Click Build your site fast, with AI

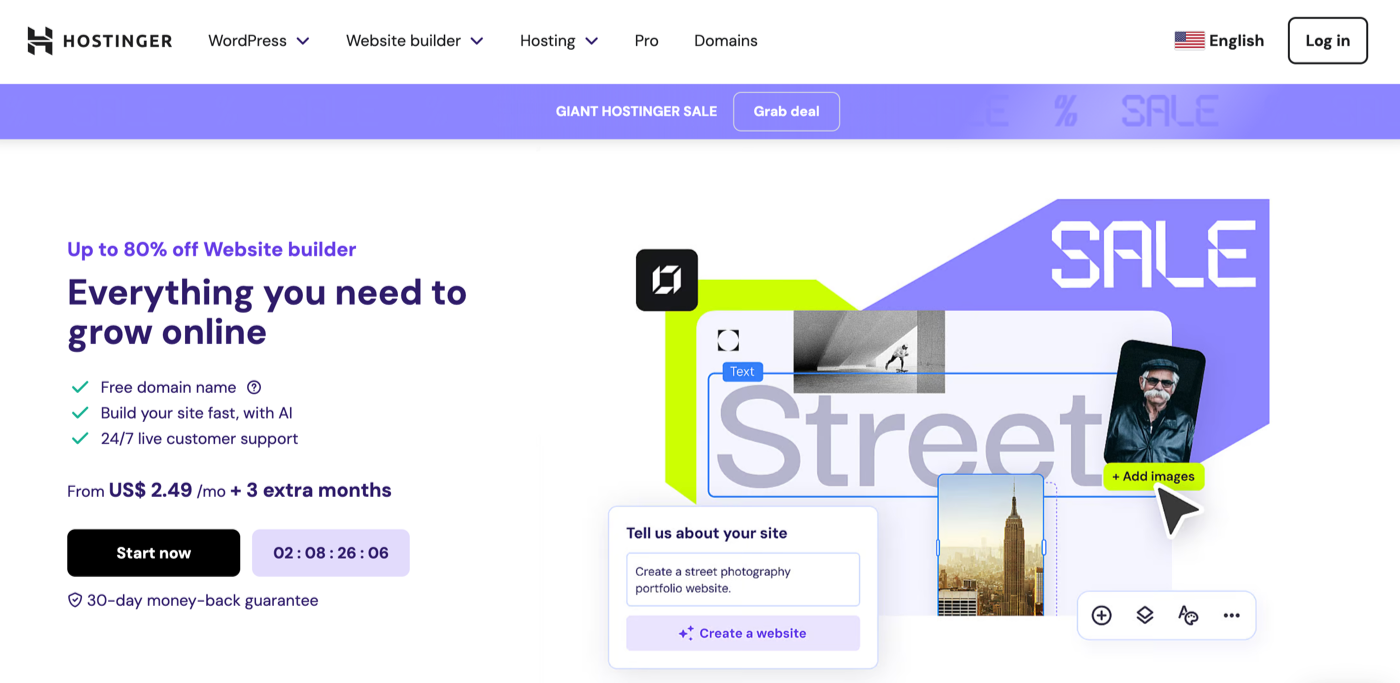tap(196, 413)
